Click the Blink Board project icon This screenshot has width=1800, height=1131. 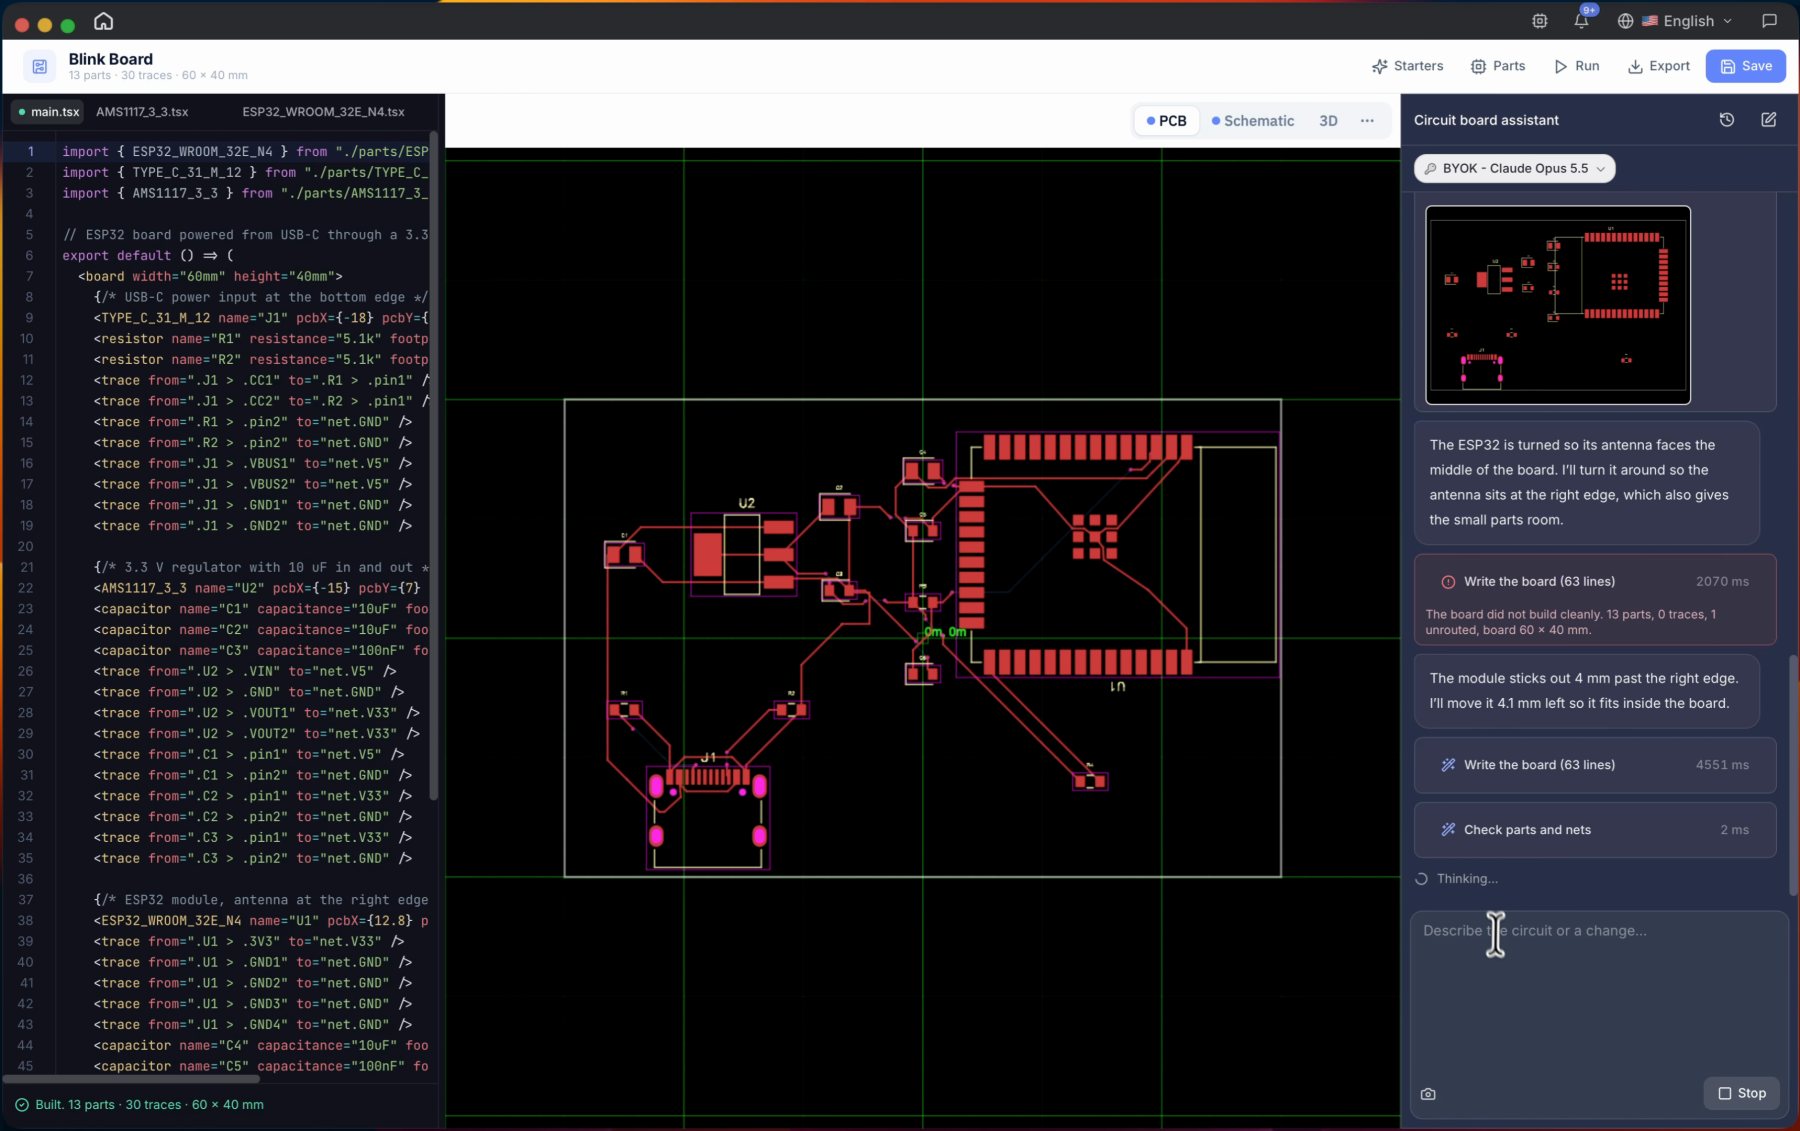[39, 67]
